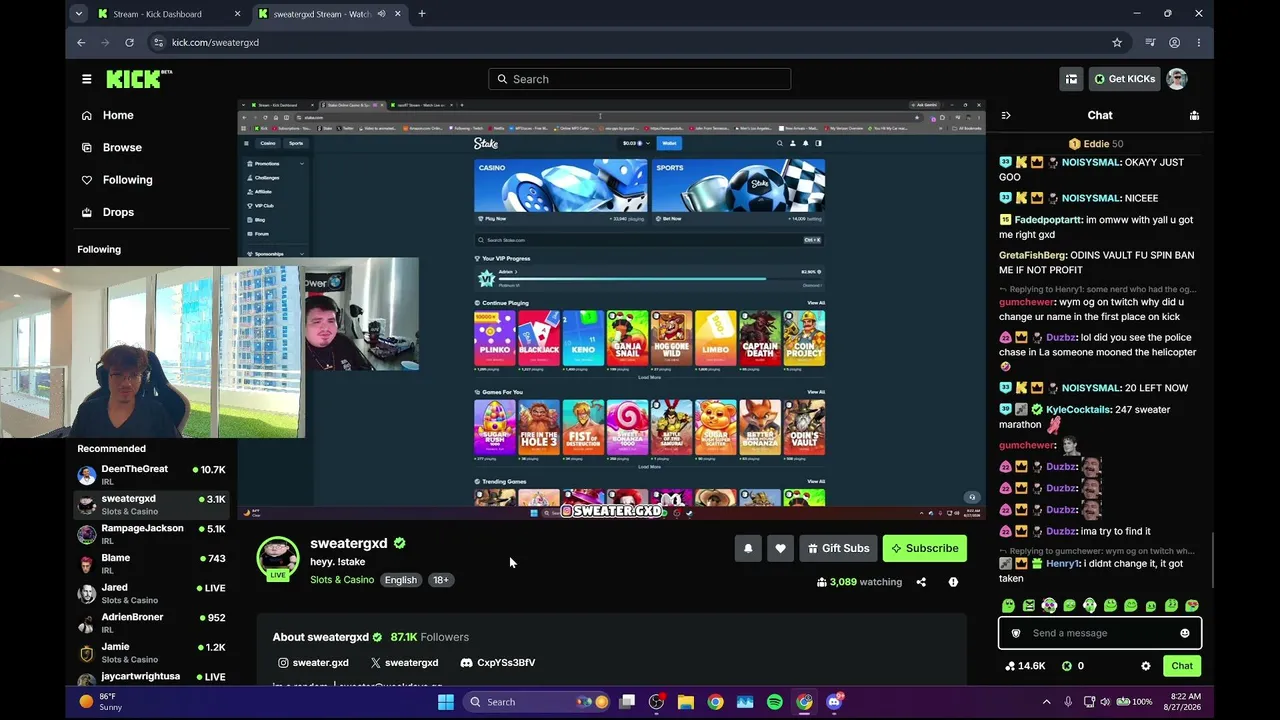Mute the sweatergxd Stream tab audio
Image resolution: width=1280 pixels, height=720 pixels.
(381, 14)
